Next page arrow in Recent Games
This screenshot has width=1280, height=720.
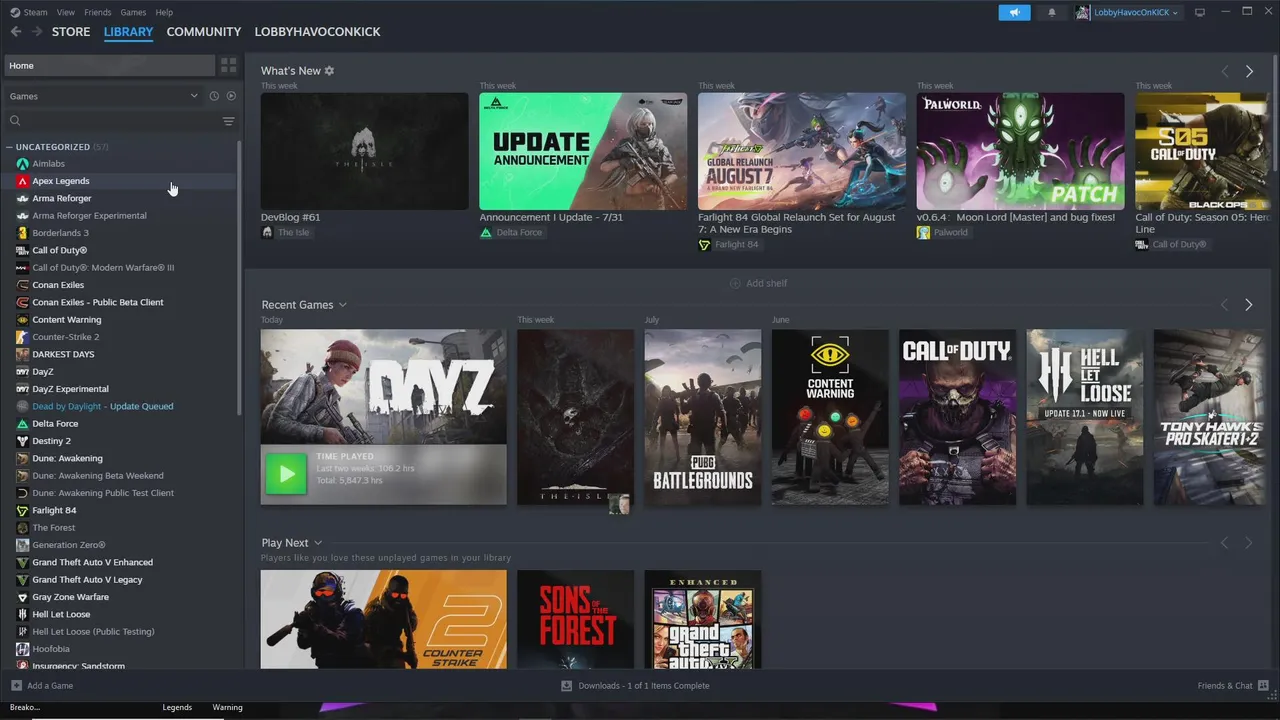coord(1249,305)
